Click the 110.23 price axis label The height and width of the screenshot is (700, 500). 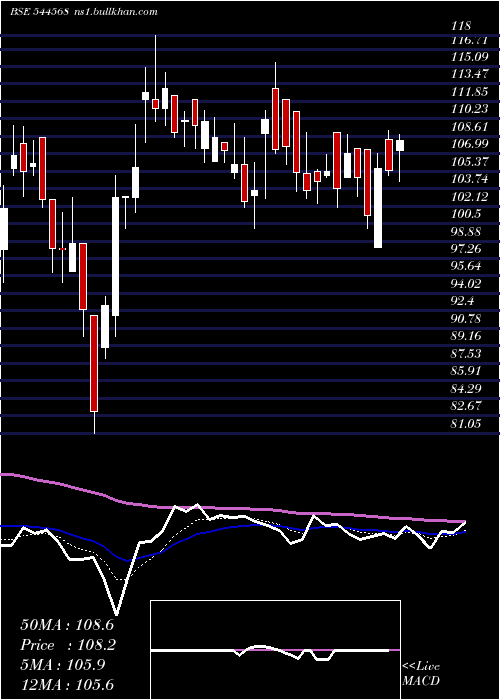pyautogui.click(x=469, y=109)
